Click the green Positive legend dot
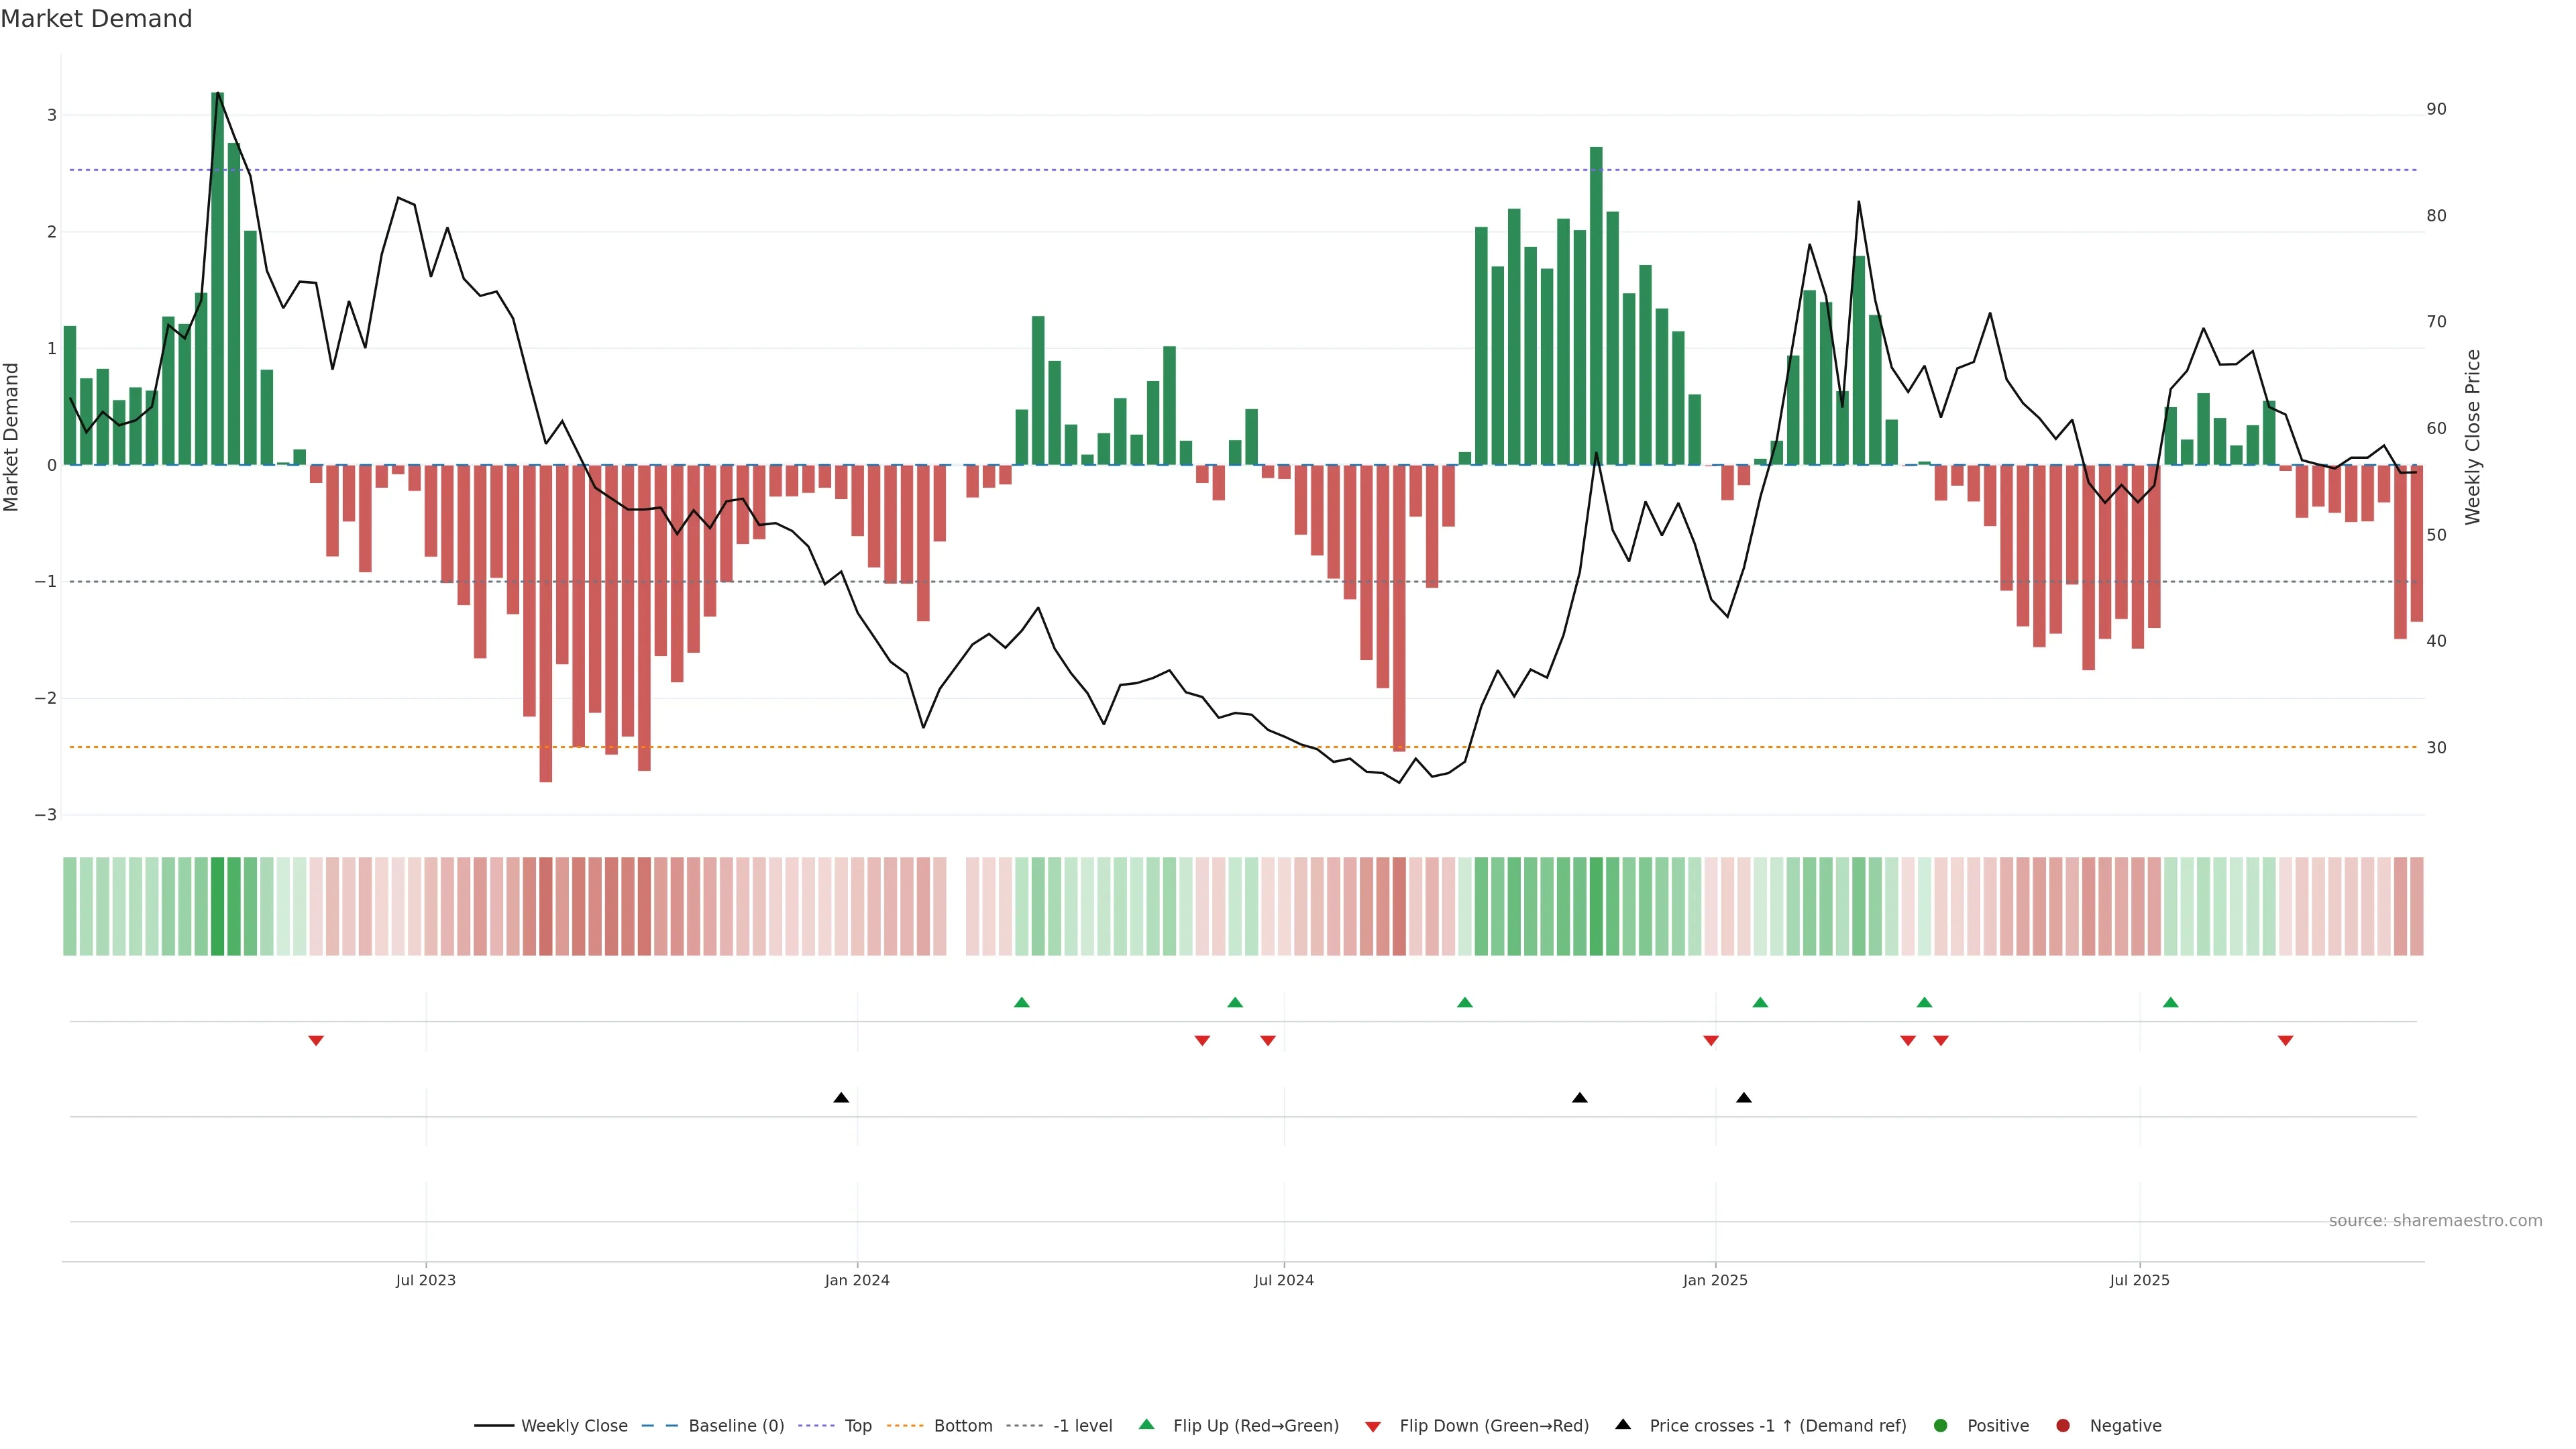Screen dimensions: 2576x1449 coord(1941,1426)
